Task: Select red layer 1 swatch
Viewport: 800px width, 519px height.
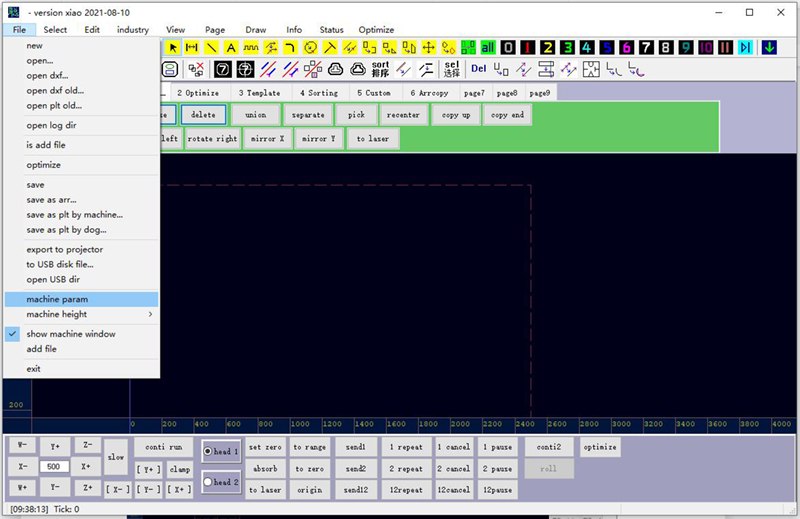Action: [x=528, y=48]
